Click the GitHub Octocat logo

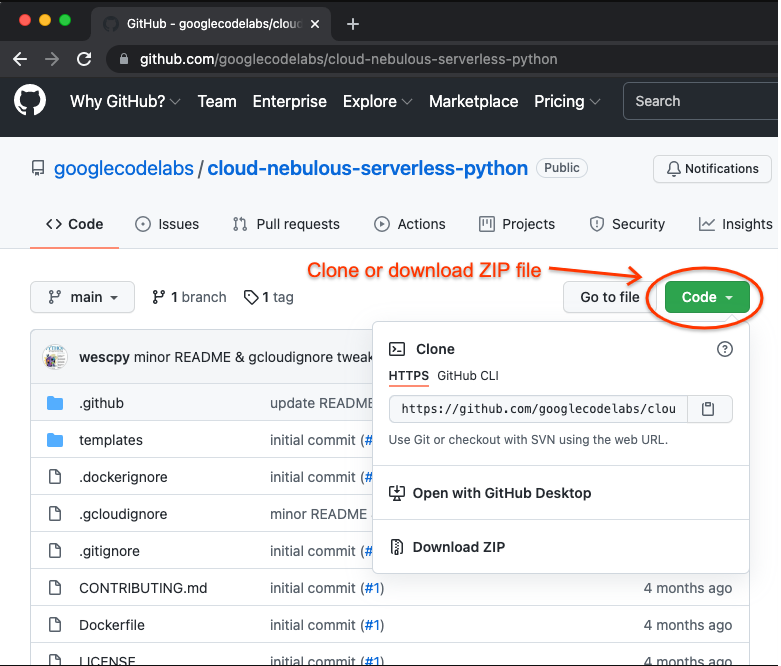(30, 101)
